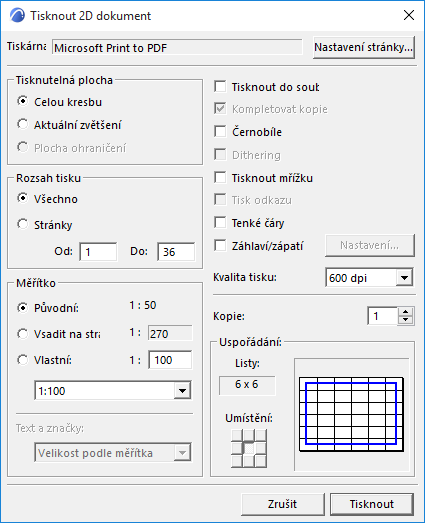Viewport: 425px width, 523px height.
Task: Increase Kopie count with up arrow
Action: (406, 312)
